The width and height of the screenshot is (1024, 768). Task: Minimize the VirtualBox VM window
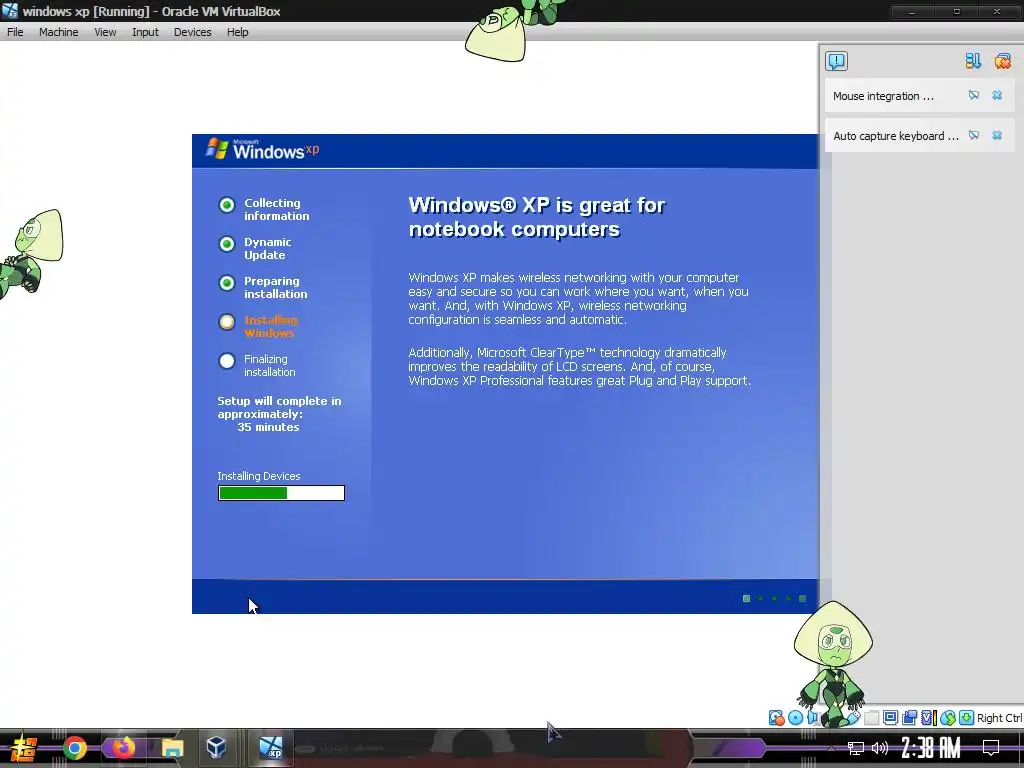click(912, 12)
